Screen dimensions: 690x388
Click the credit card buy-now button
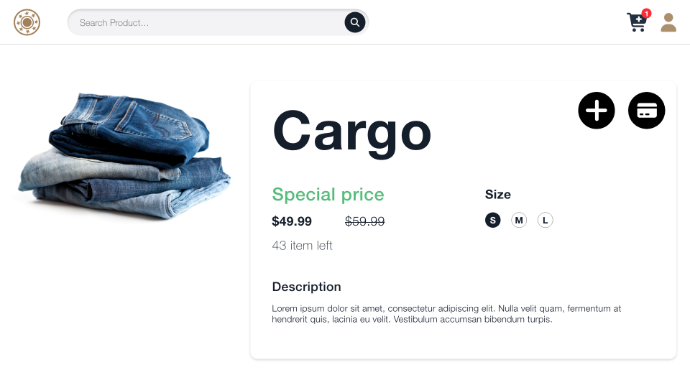tap(646, 110)
